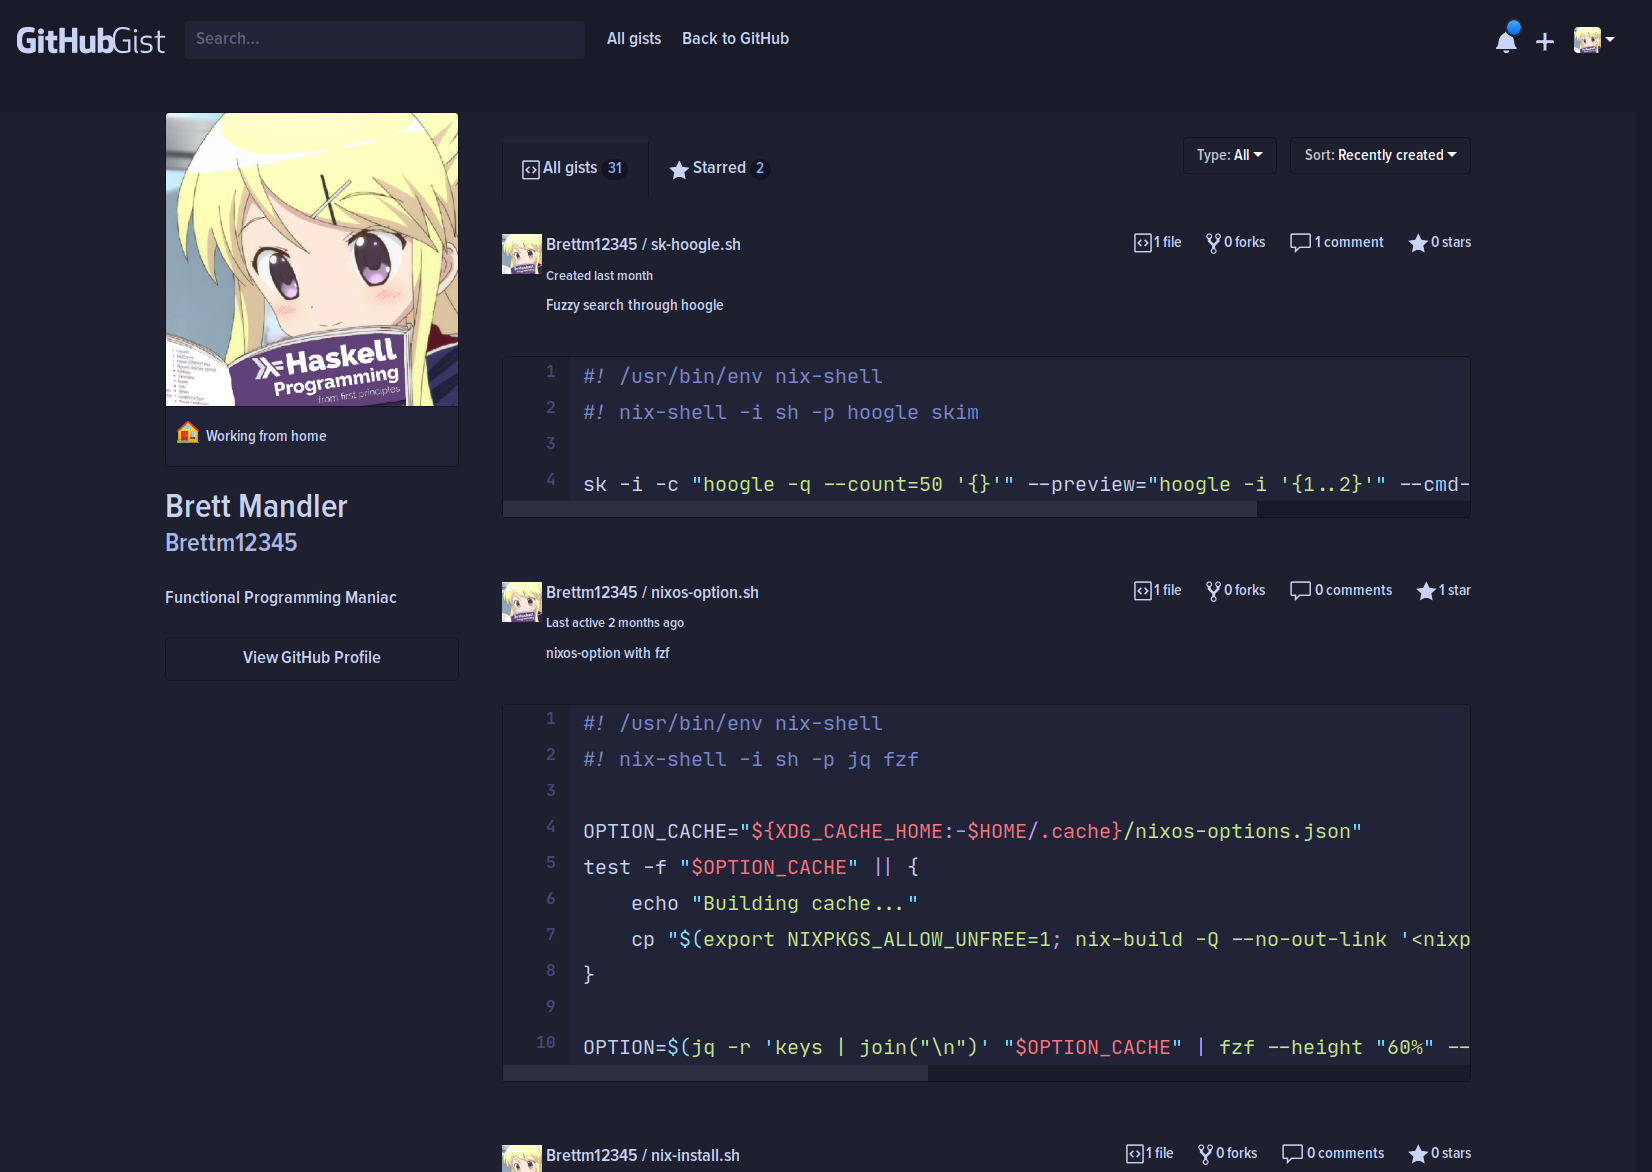This screenshot has height=1172, width=1652.
Task: Open comments on the nixos-option.sh gist
Action: [x=1340, y=590]
